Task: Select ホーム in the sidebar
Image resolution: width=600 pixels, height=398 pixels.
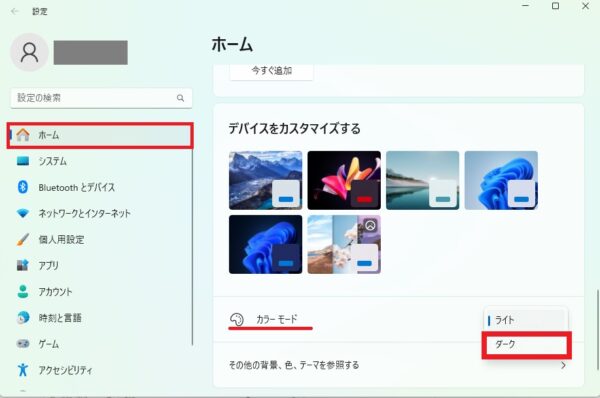Action: point(100,135)
